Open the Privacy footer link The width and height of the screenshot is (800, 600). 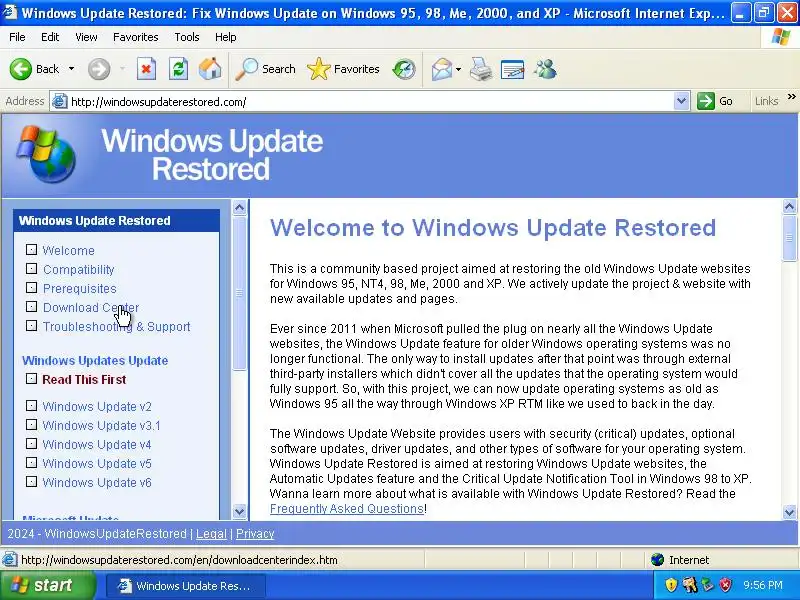pyautogui.click(x=255, y=534)
